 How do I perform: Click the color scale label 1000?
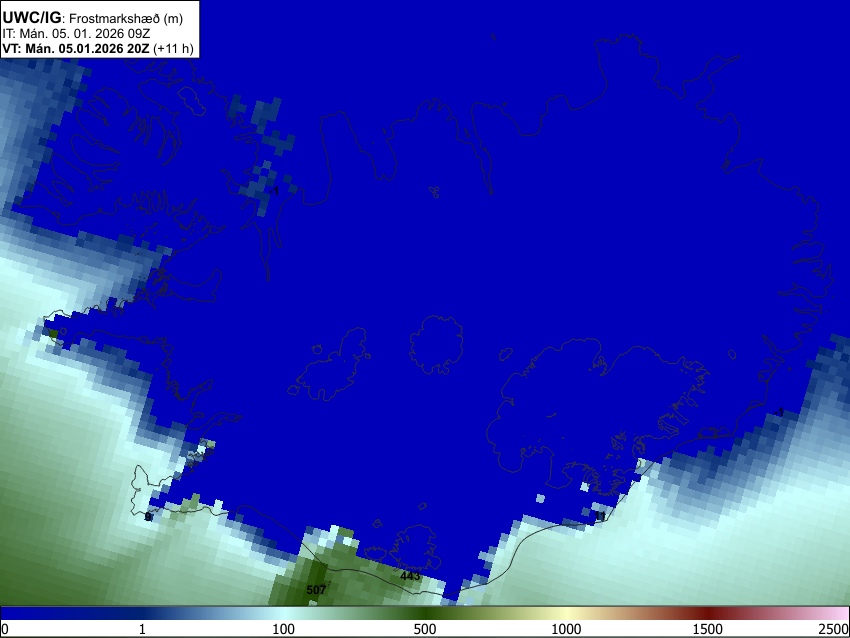pos(566,629)
